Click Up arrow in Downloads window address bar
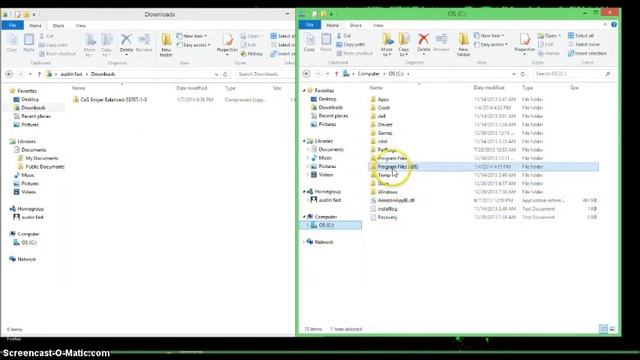This screenshot has height=360, width=640. [40, 74]
